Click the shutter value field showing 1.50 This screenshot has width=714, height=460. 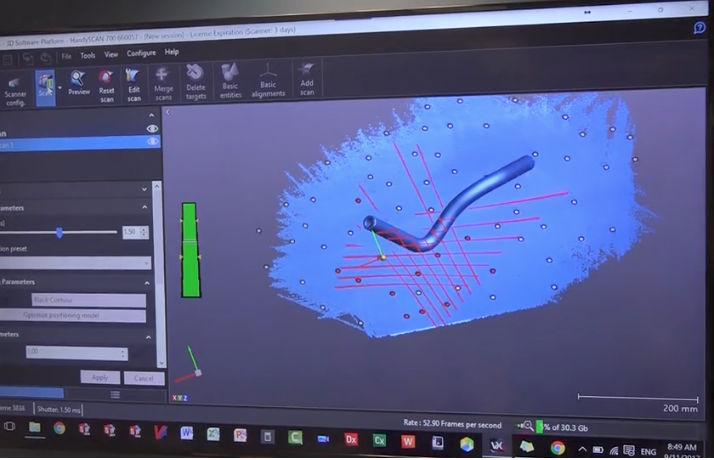coord(131,232)
